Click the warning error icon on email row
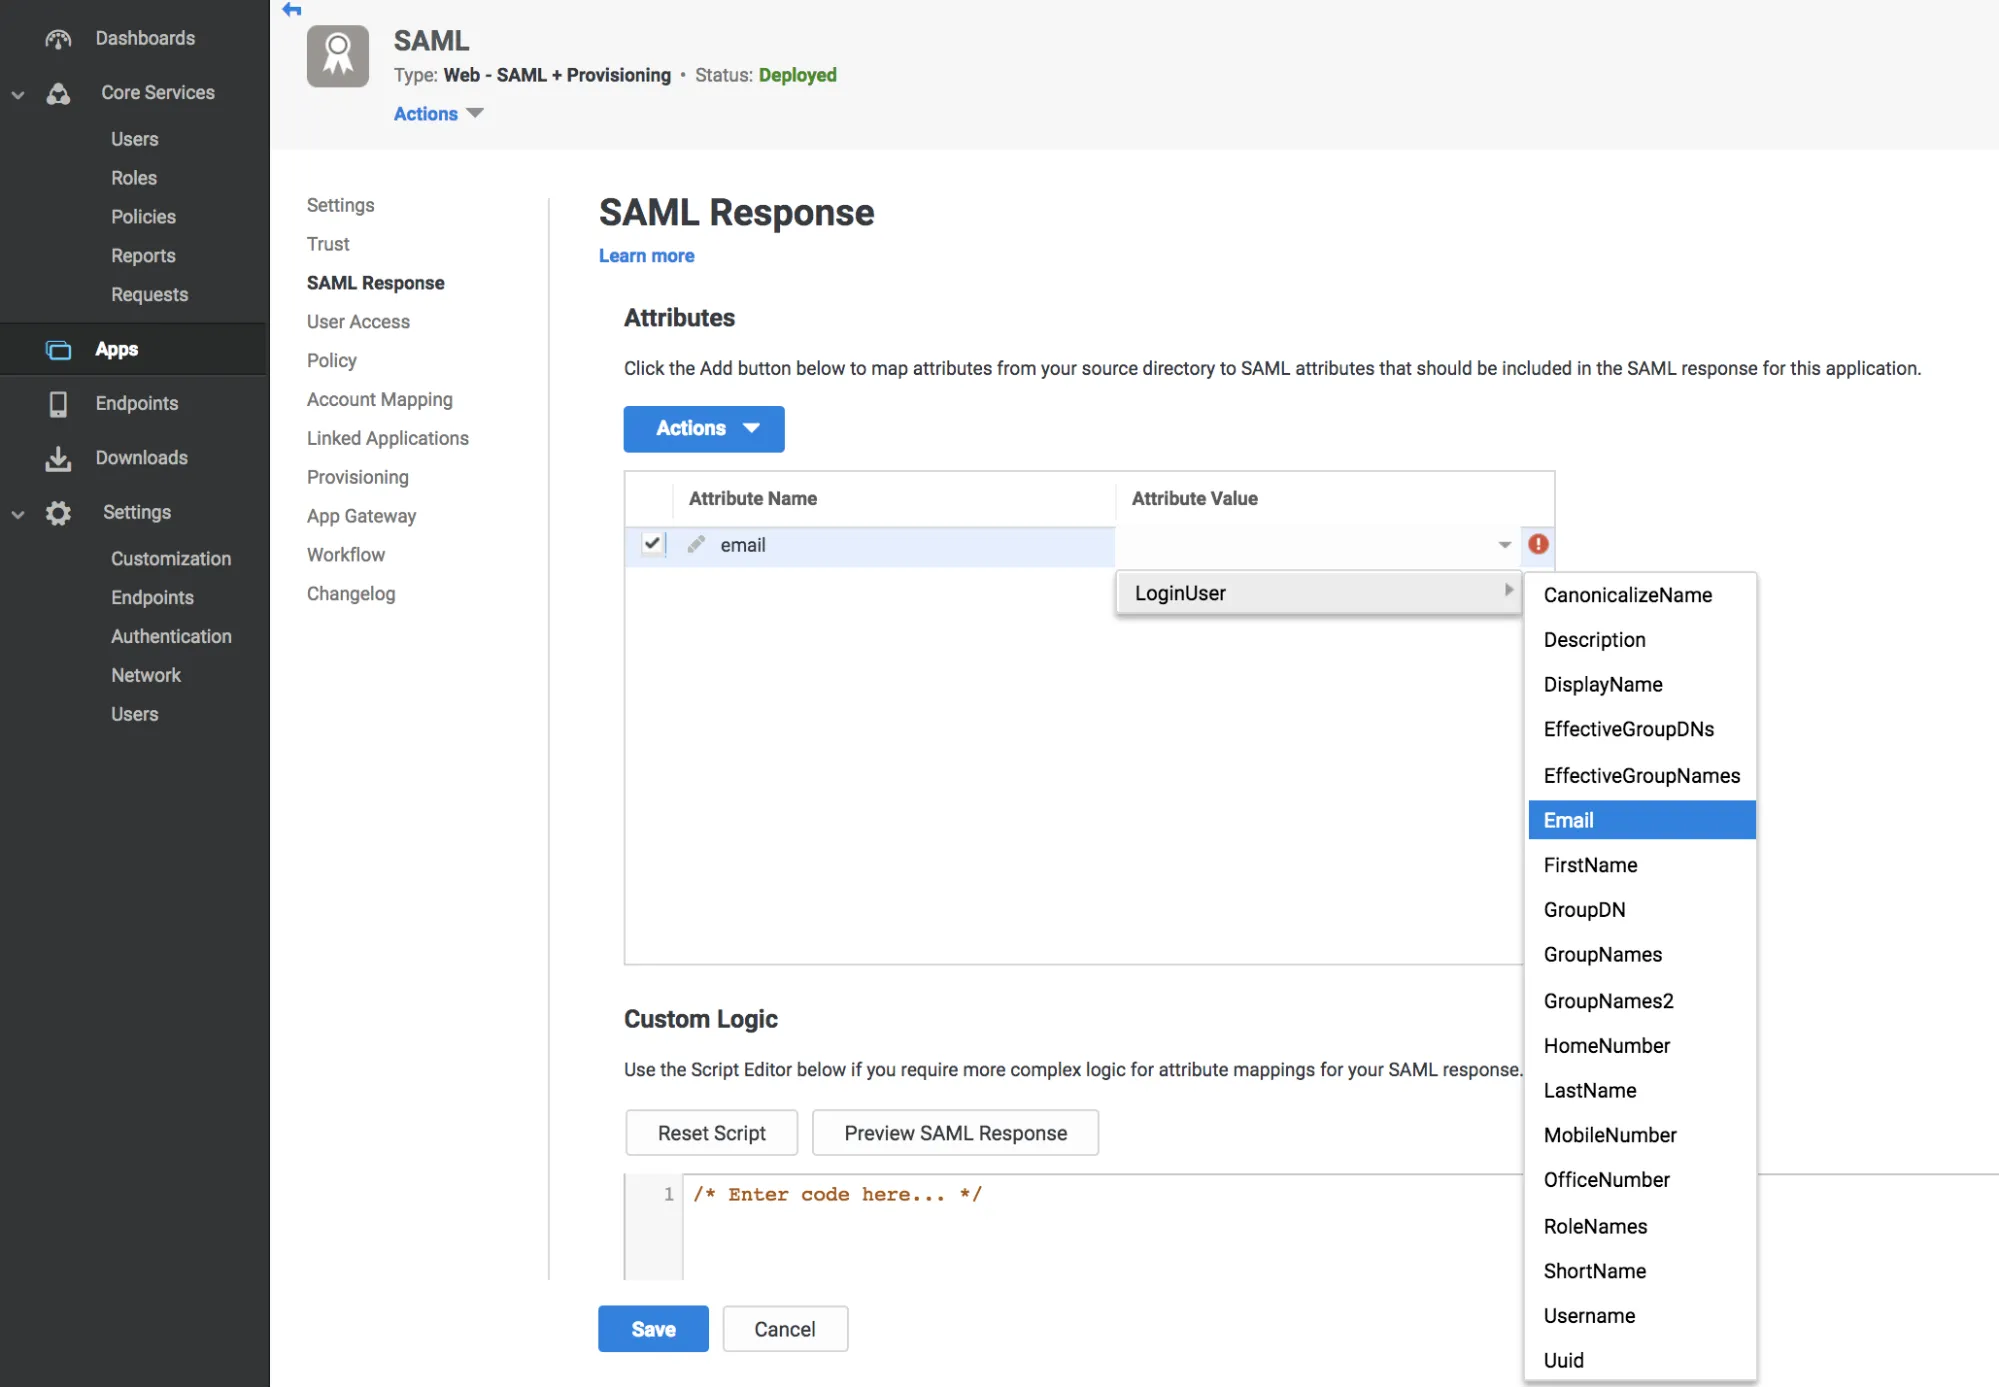This screenshot has width=1999, height=1388. pos(1537,544)
